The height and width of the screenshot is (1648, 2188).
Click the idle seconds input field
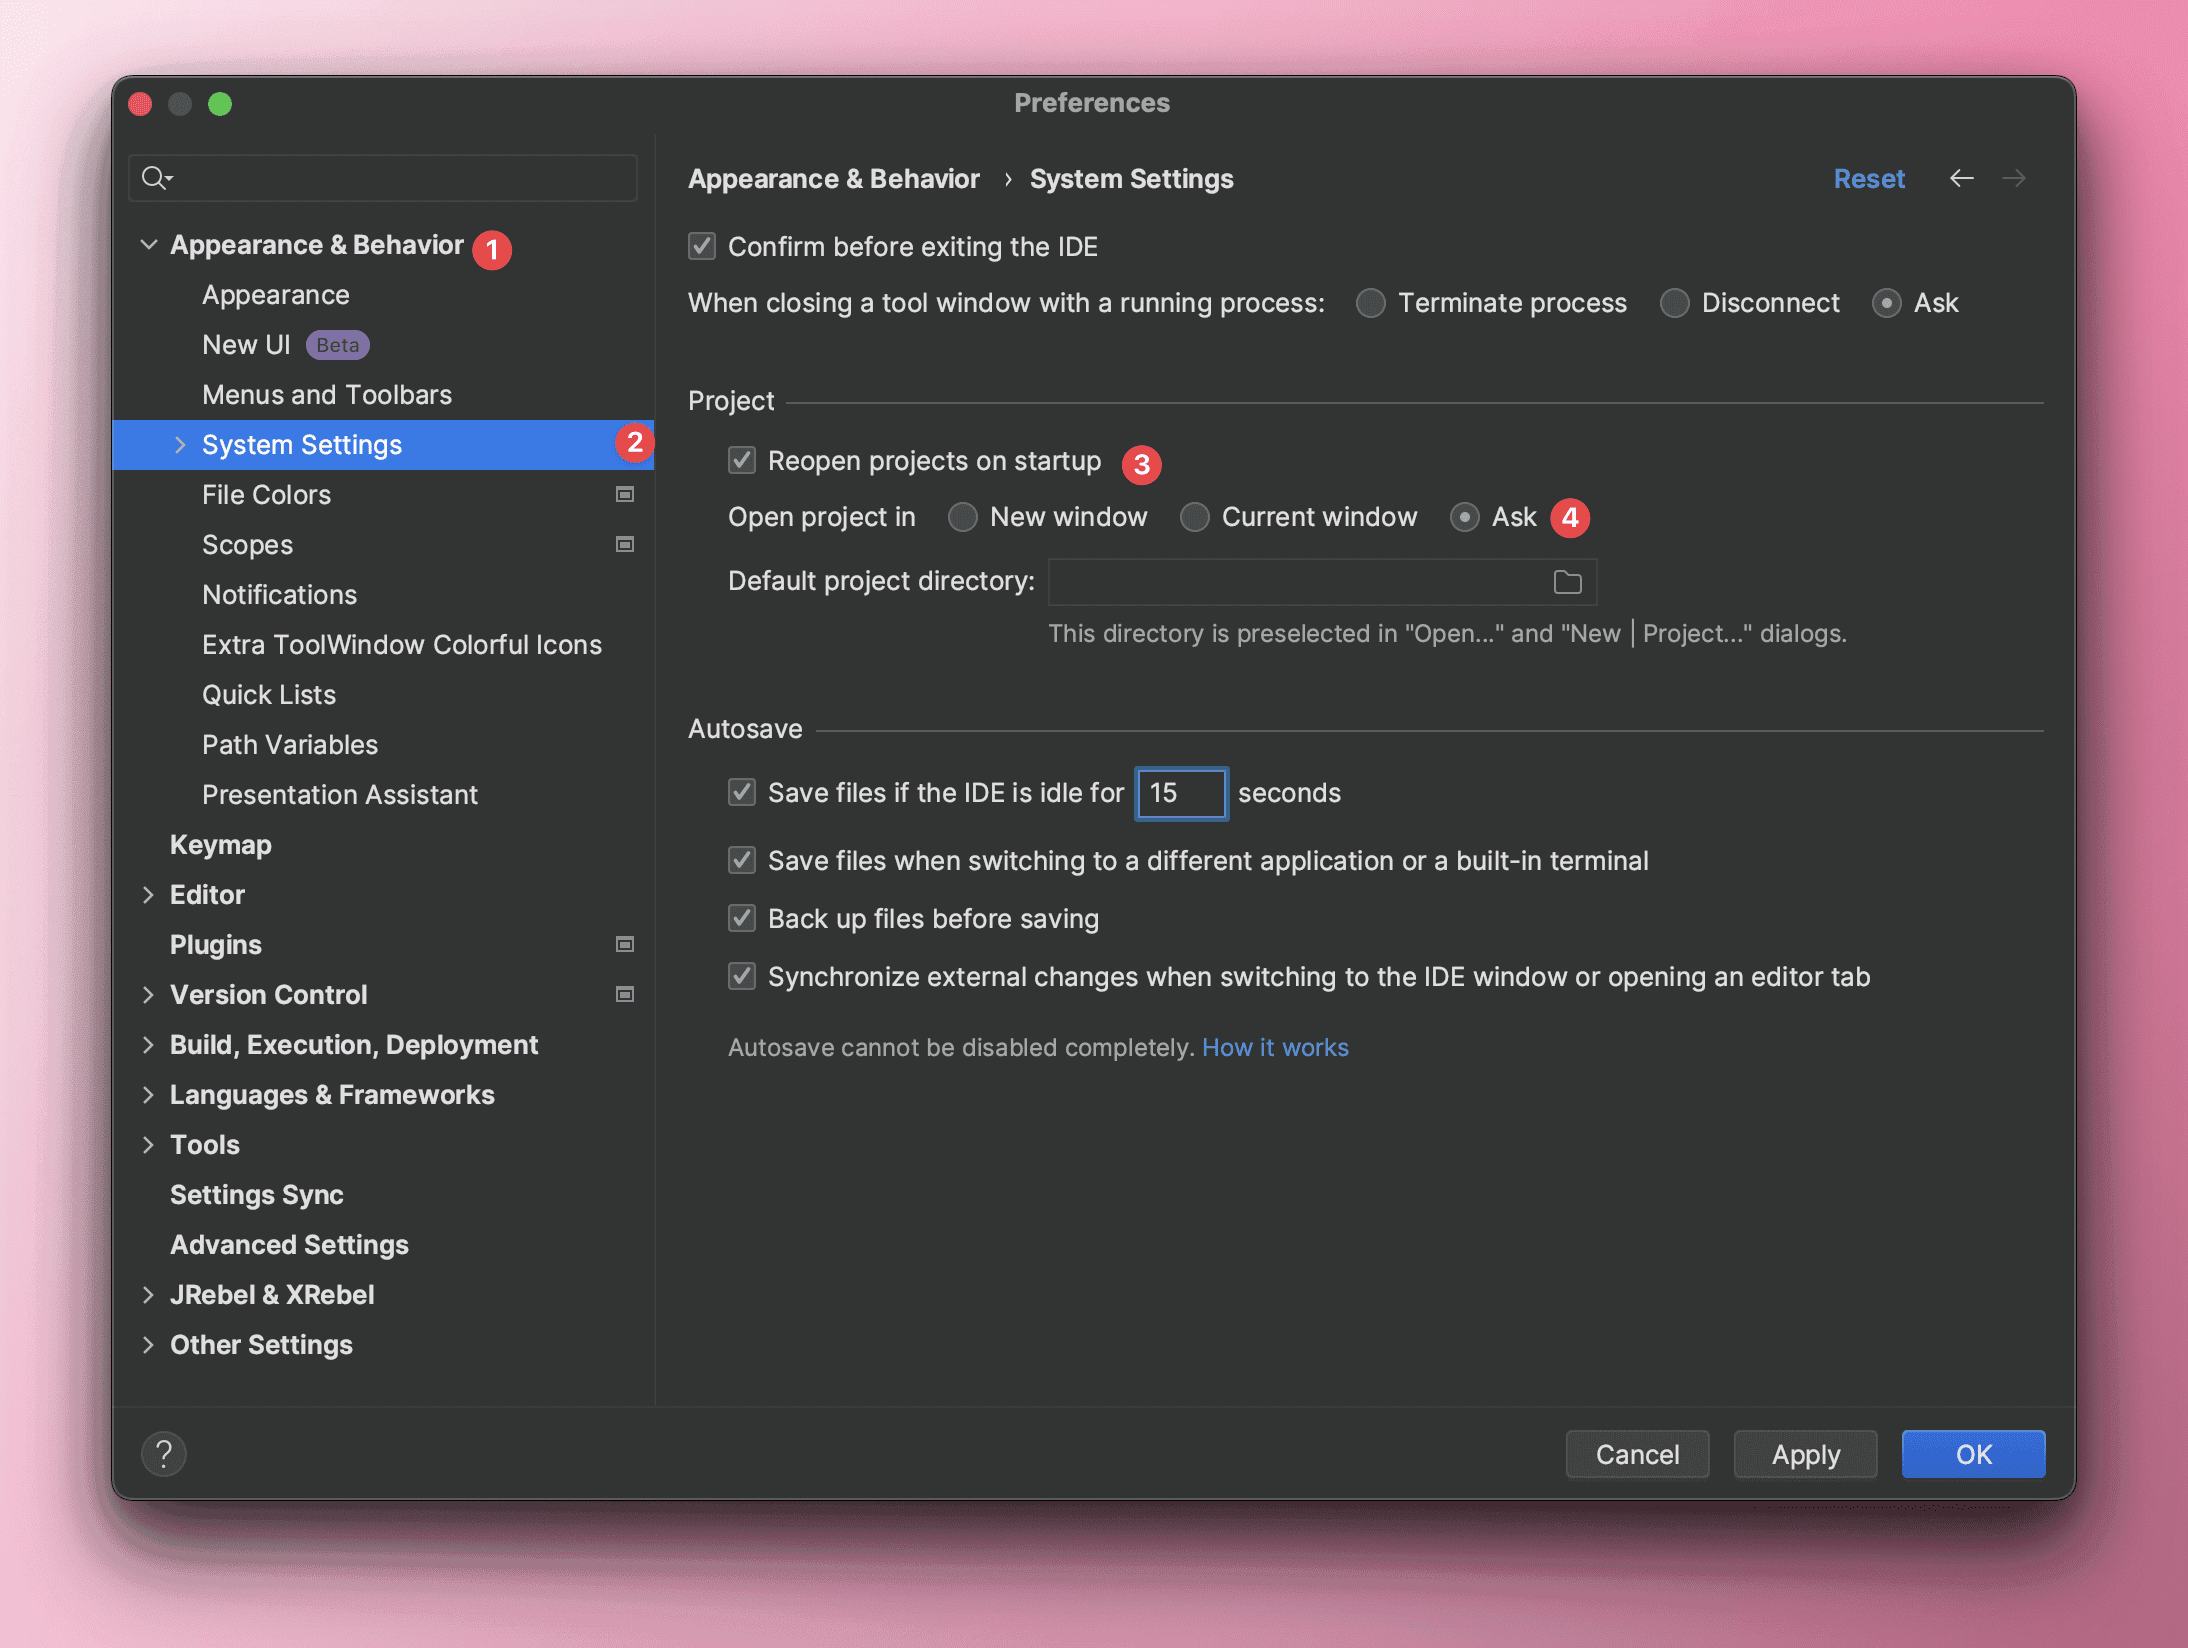pos(1181,793)
